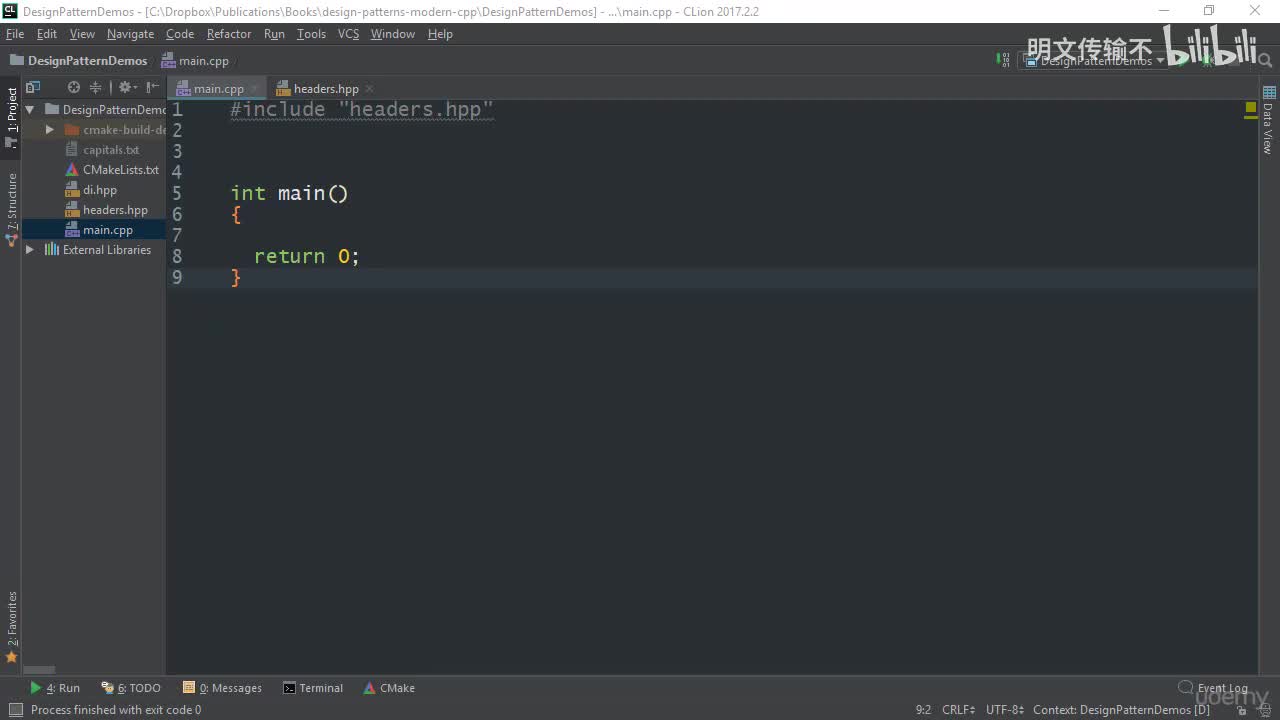Click the 9:2 cursor position indicator
Screen dimensions: 1280x720
click(x=923, y=710)
